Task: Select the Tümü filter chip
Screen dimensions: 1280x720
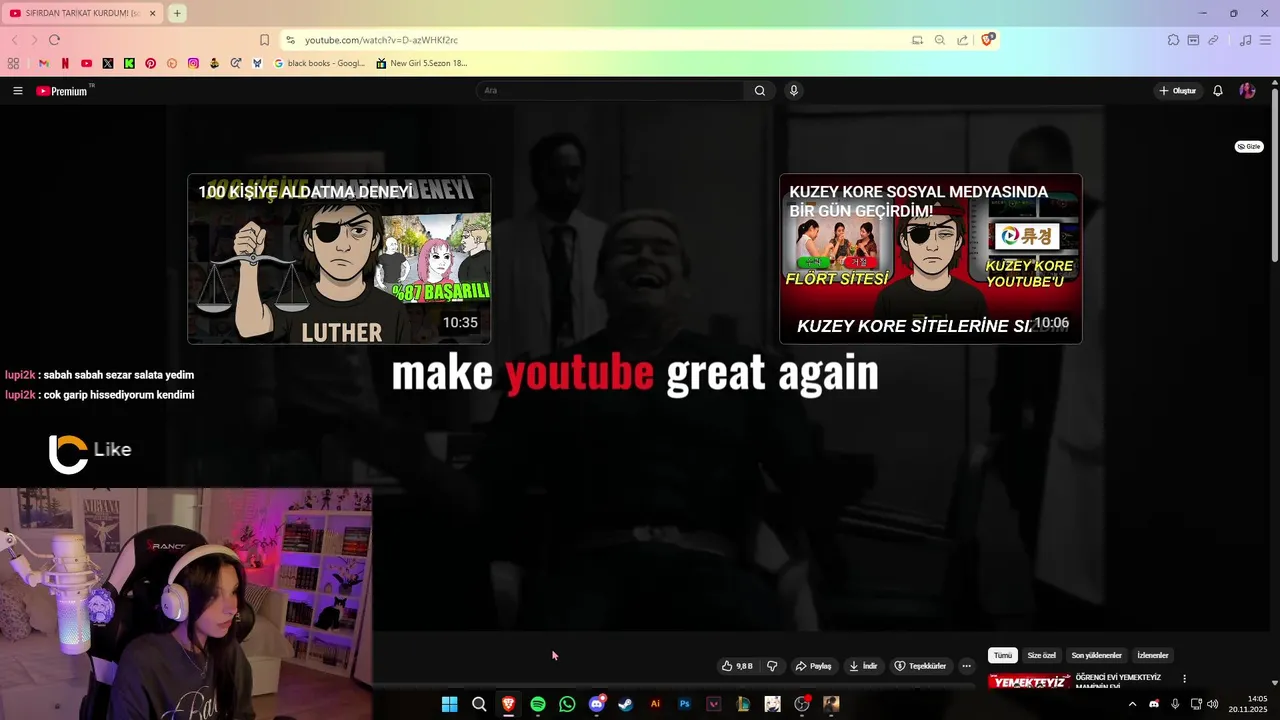Action: click(1003, 655)
